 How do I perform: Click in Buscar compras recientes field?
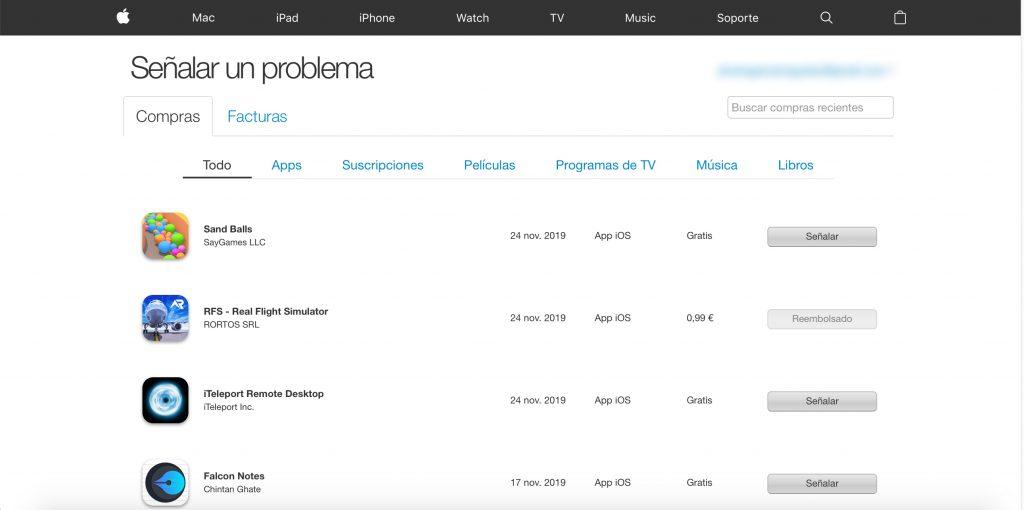click(810, 108)
